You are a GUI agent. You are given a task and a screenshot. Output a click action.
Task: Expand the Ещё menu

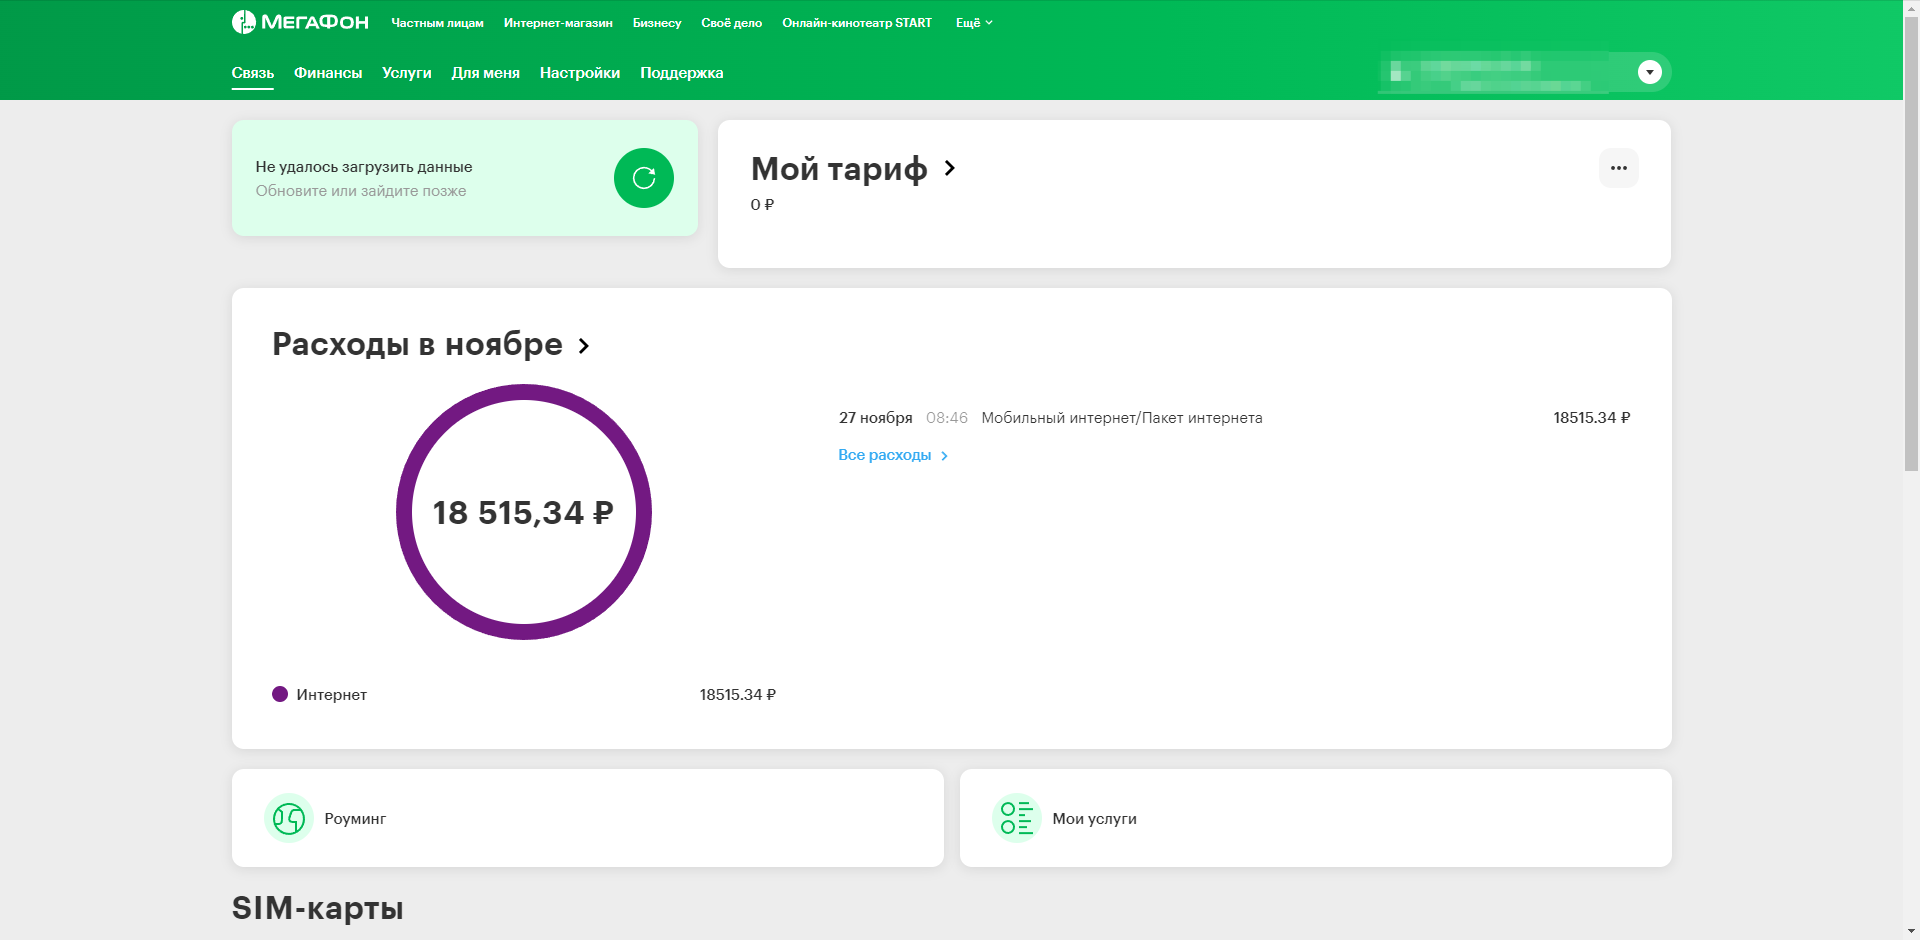[x=974, y=22]
